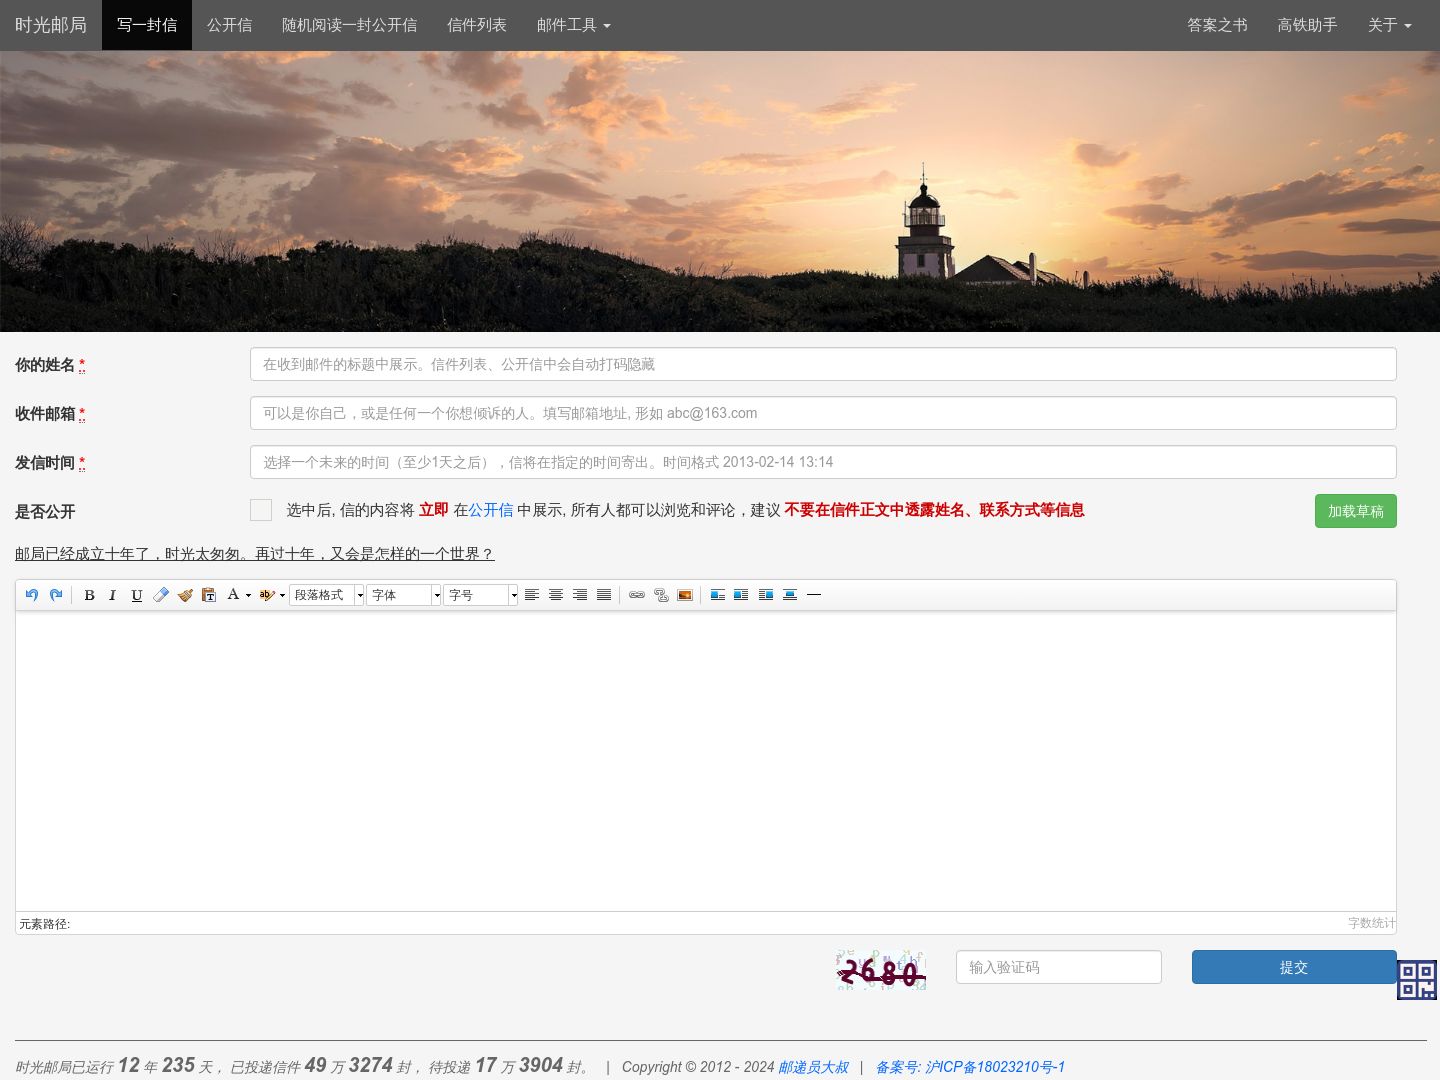The width and height of the screenshot is (1440, 1080).
Task: Open 随机阅读一封公开信 nav item
Action: pyautogui.click(x=349, y=25)
